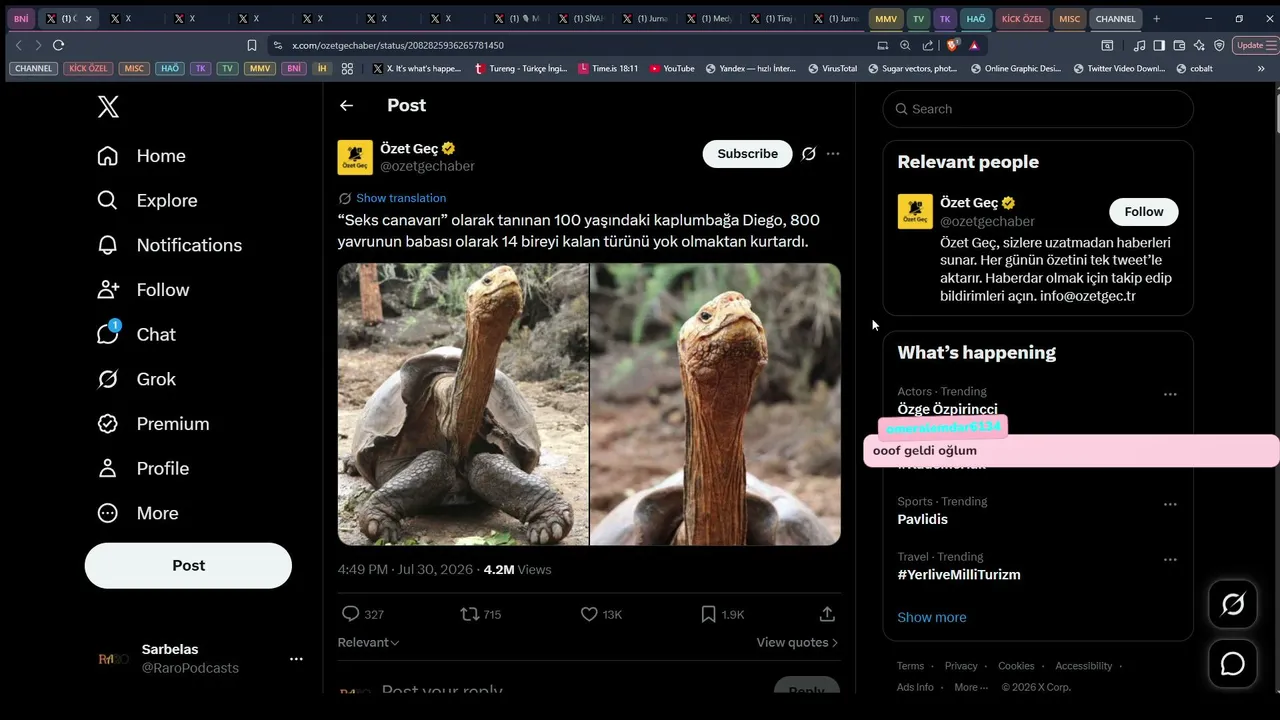Image resolution: width=1280 pixels, height=720 pixels.
Task: Like the post with 13K likes
Action: click(589, 614)
